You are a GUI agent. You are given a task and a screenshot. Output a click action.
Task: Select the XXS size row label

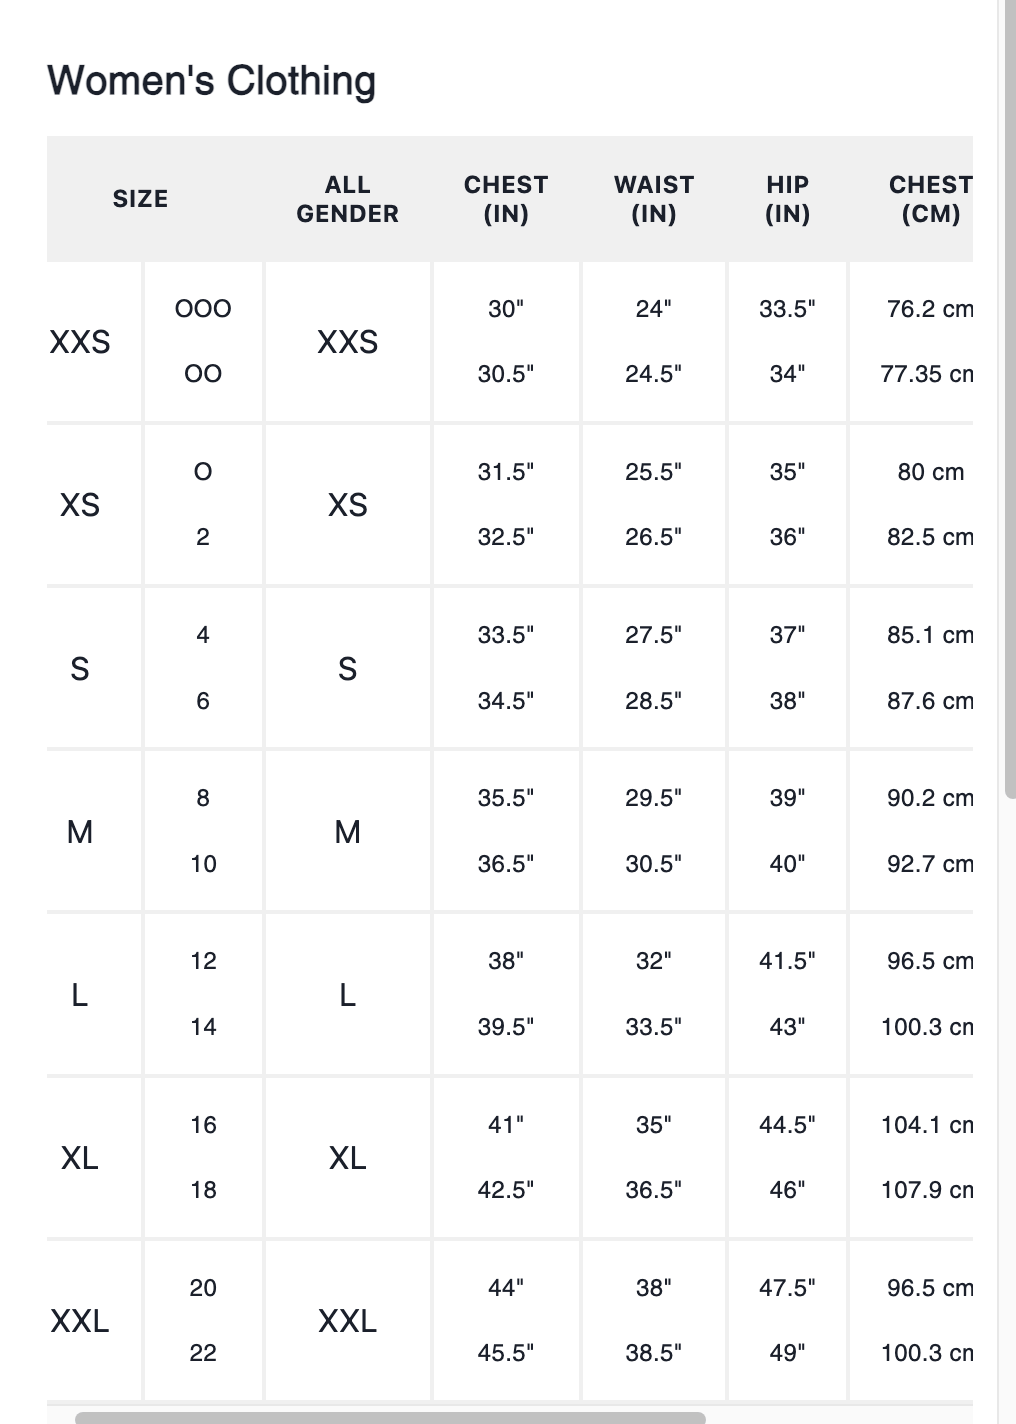tap(80, 342)
